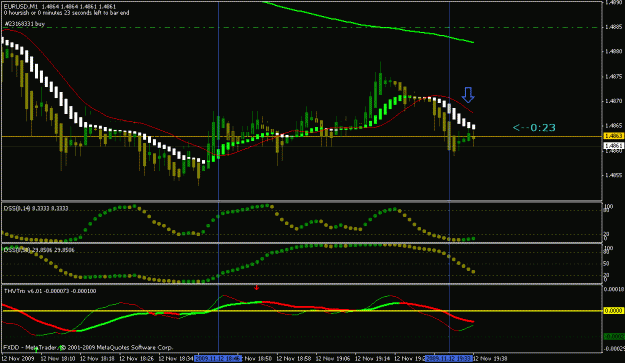The image size is (625, 363).
Task: Click the 12 Nov 2009 date label
Action: (x=18, y=359)
